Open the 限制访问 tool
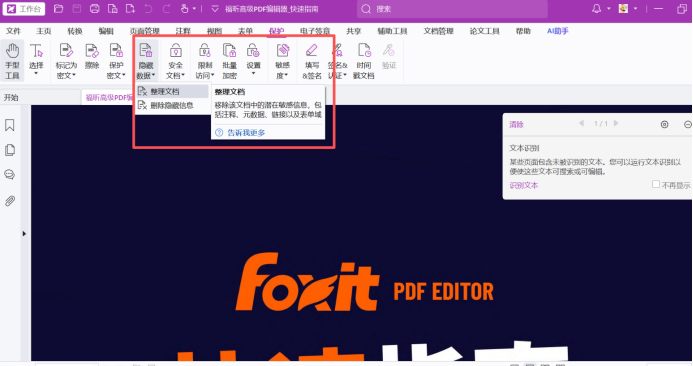 tap(205, 61)
